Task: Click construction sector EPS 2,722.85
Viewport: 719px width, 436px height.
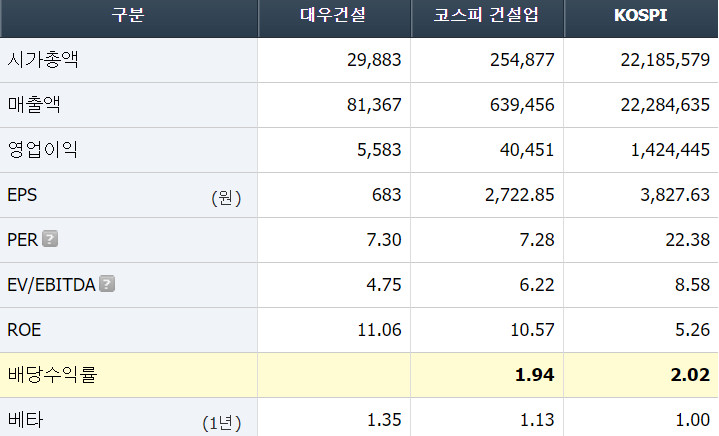Action: click(x=520, y=195)
